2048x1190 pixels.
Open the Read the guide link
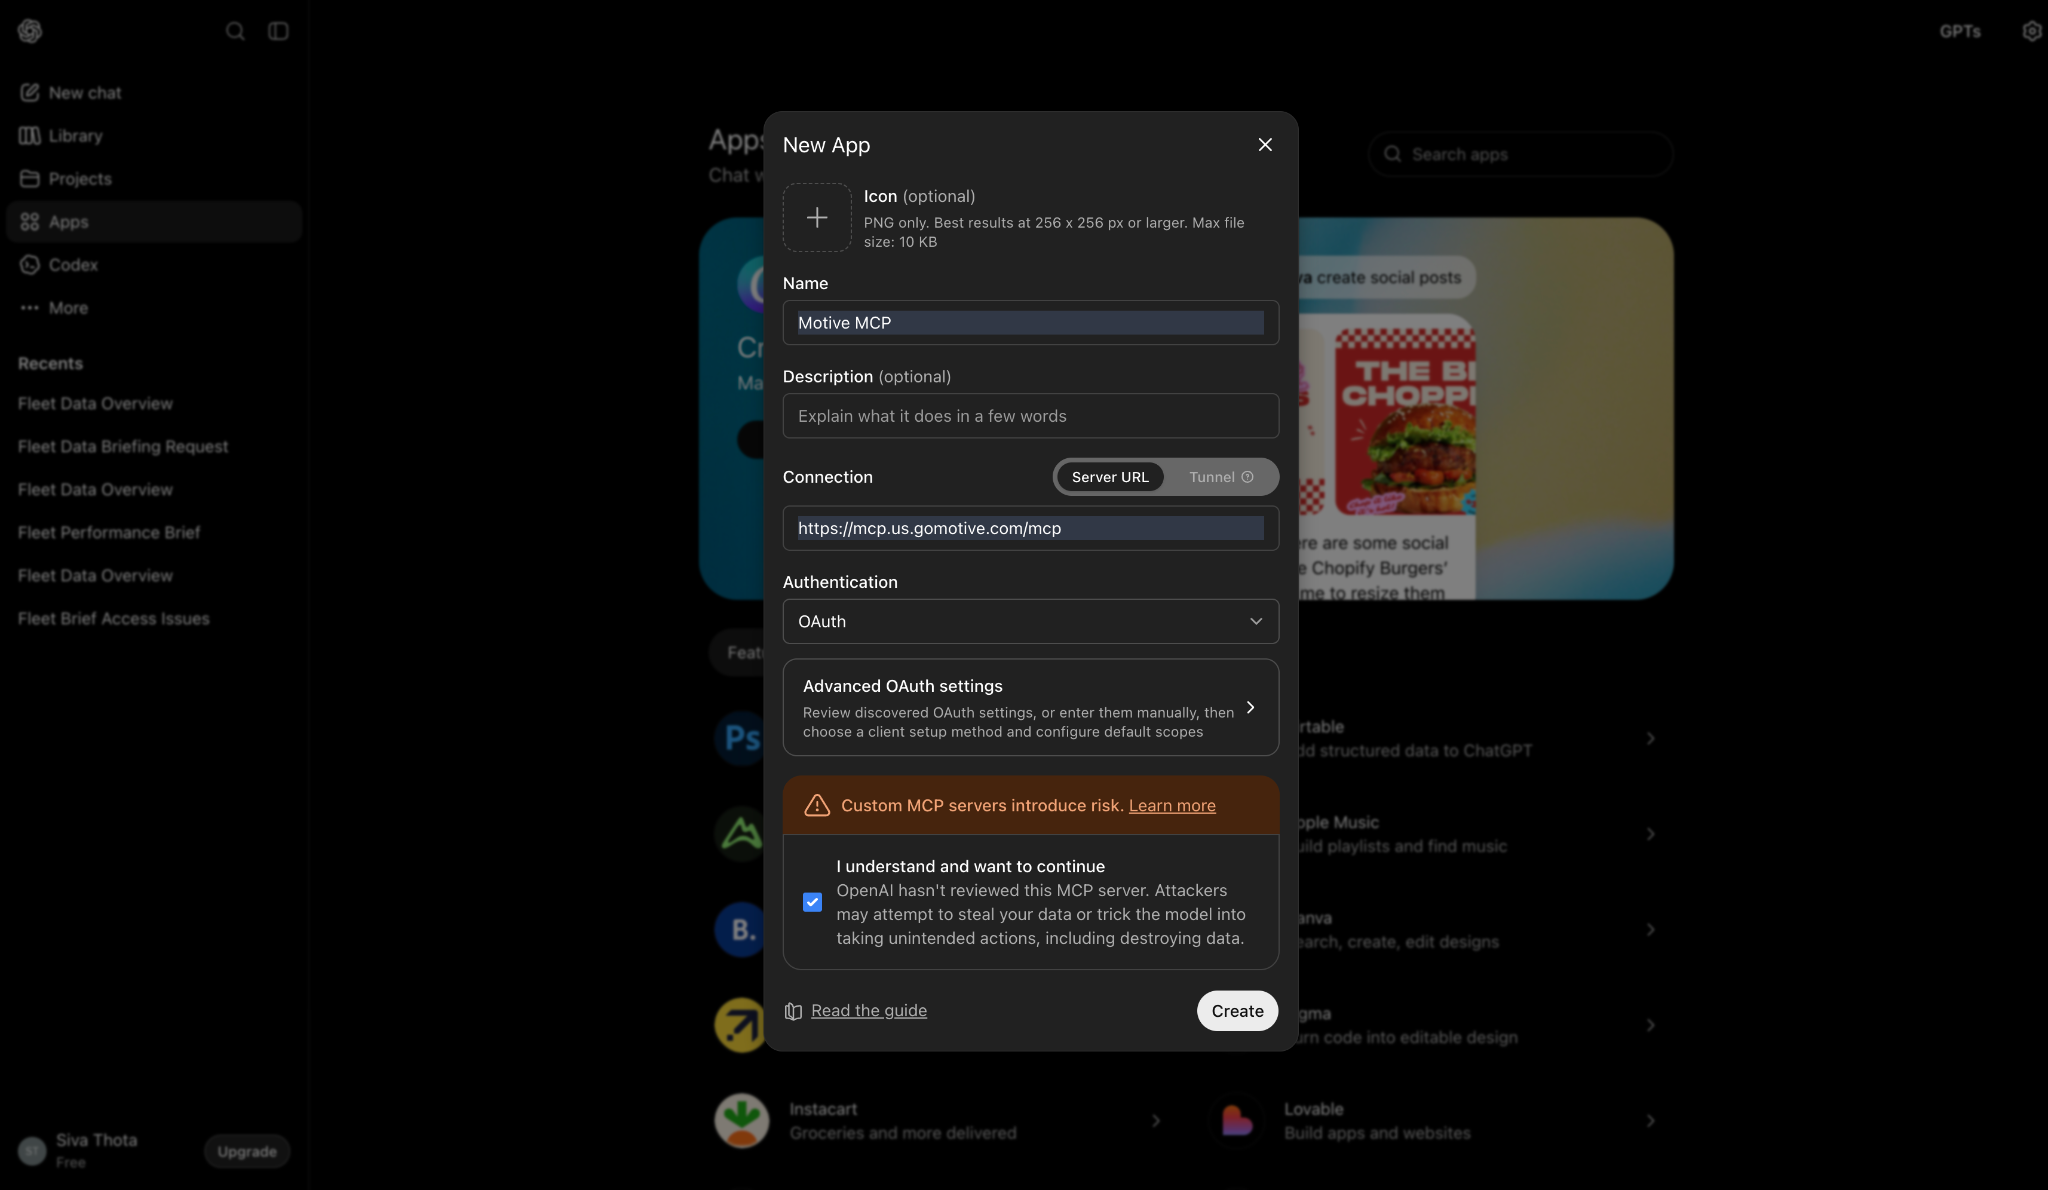pos(869,1010)
